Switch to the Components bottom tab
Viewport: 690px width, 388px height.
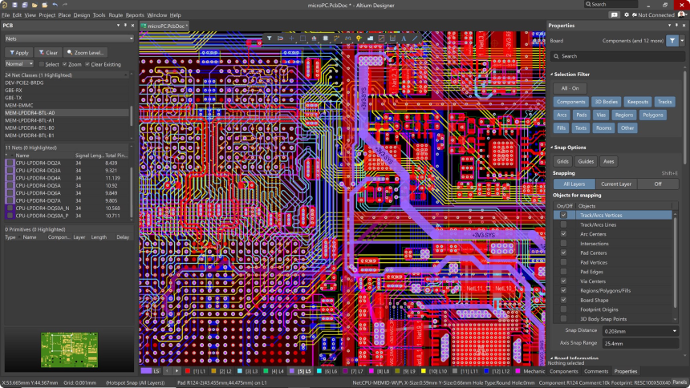[564, 371]
